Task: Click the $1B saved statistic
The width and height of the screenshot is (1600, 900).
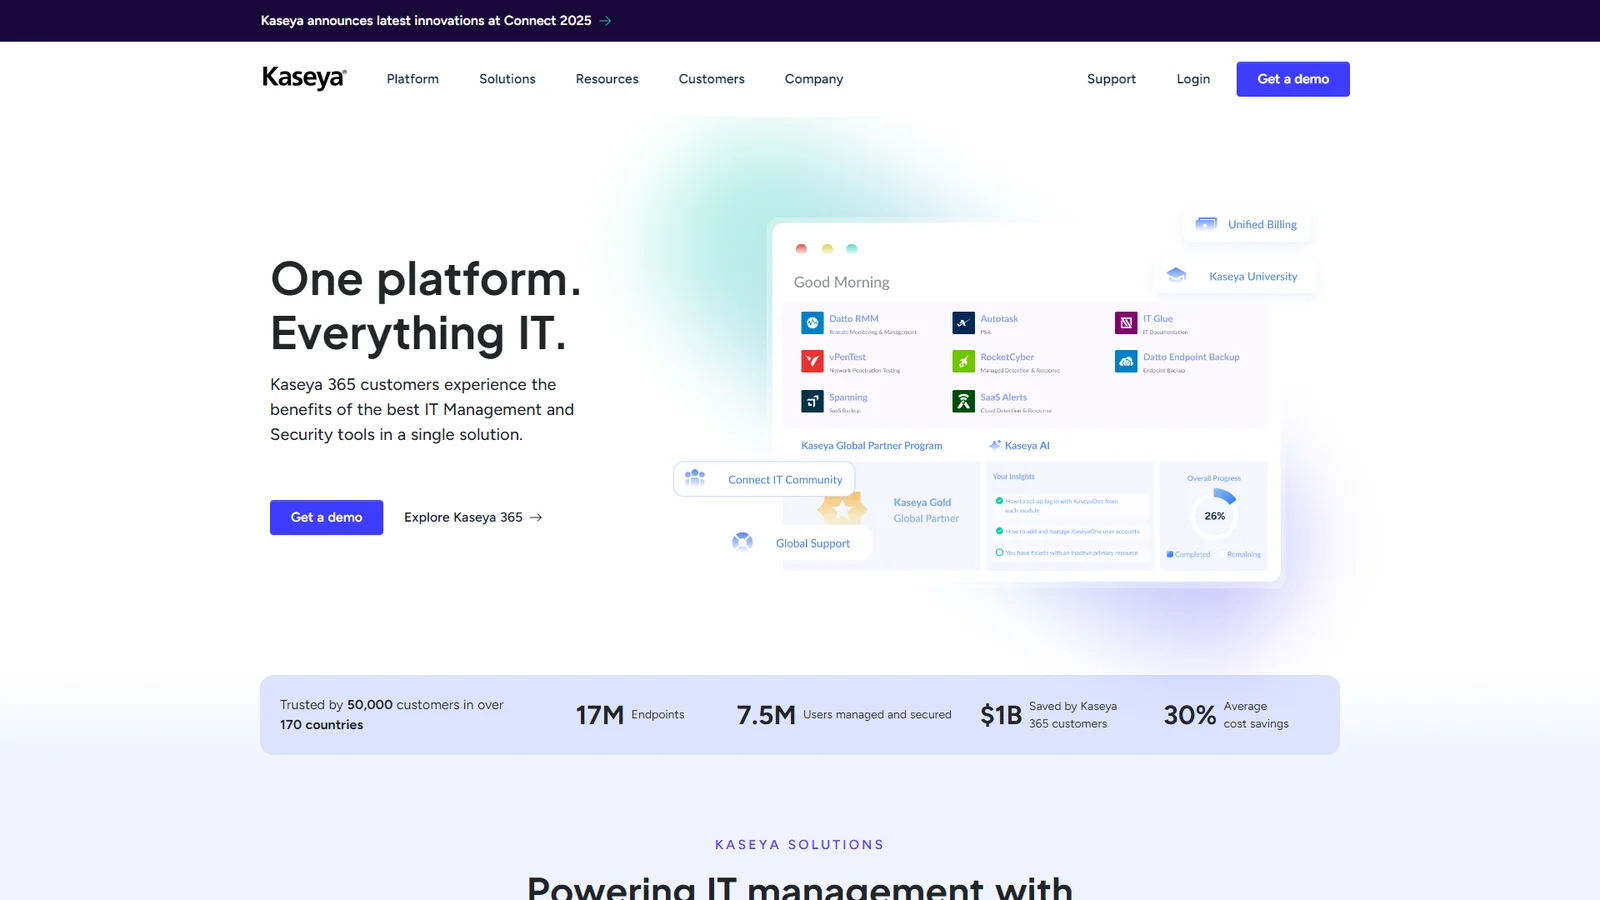Action: (x=1049, y=715)
